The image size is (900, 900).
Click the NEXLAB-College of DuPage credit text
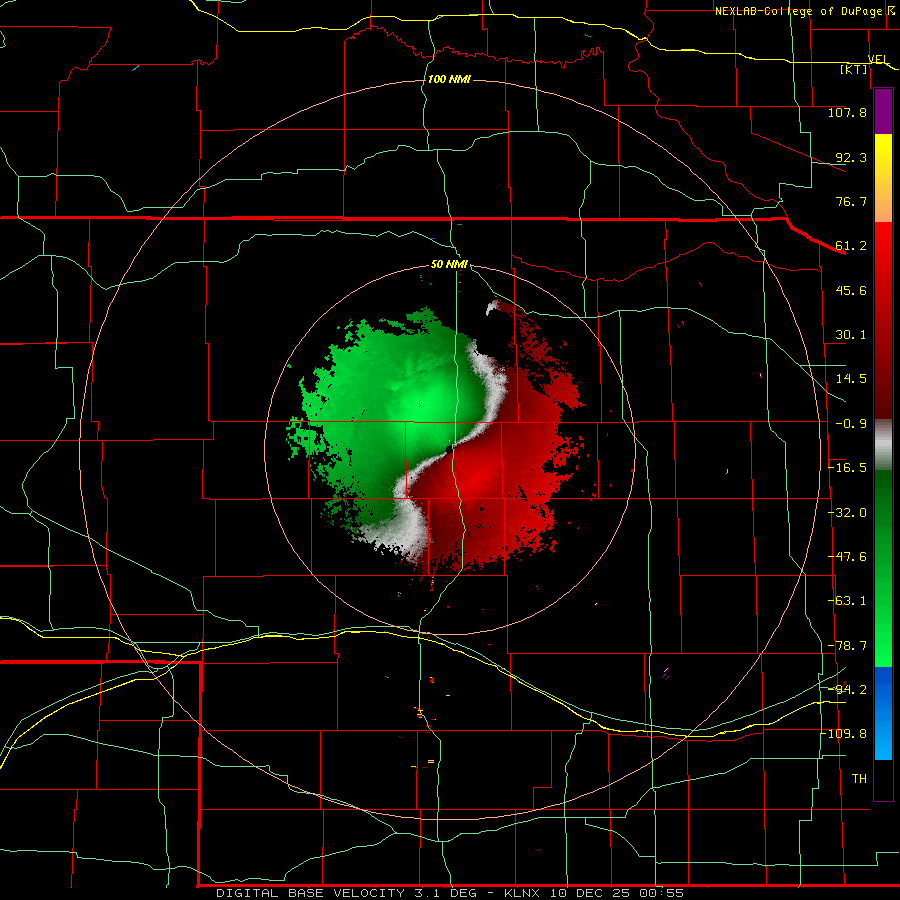[x=798, y=11]
